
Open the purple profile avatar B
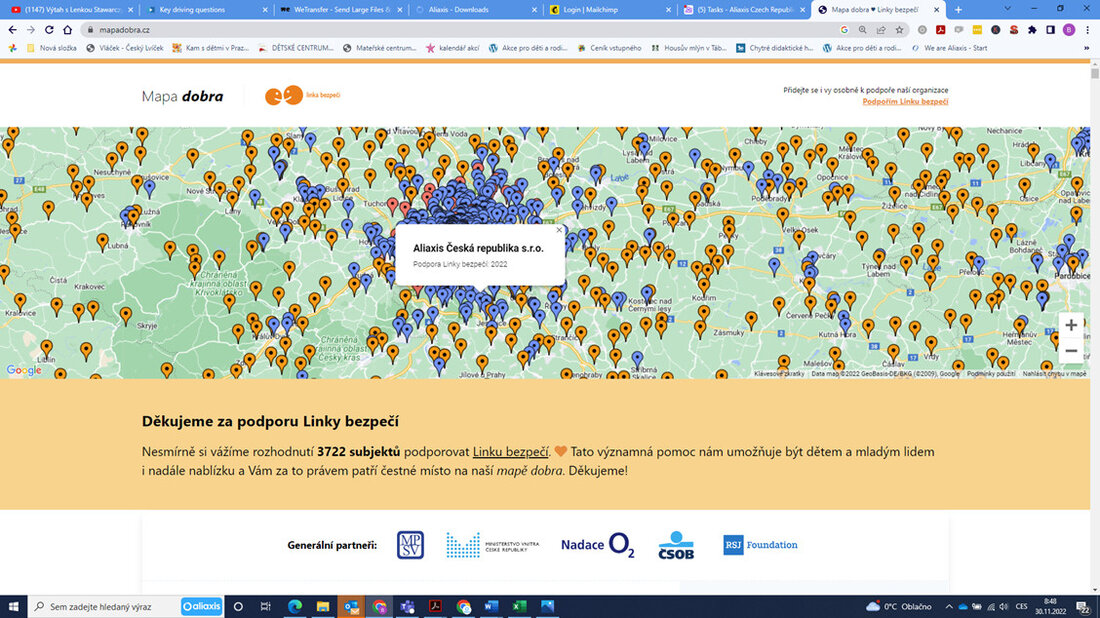click(x=1069, y=30)
